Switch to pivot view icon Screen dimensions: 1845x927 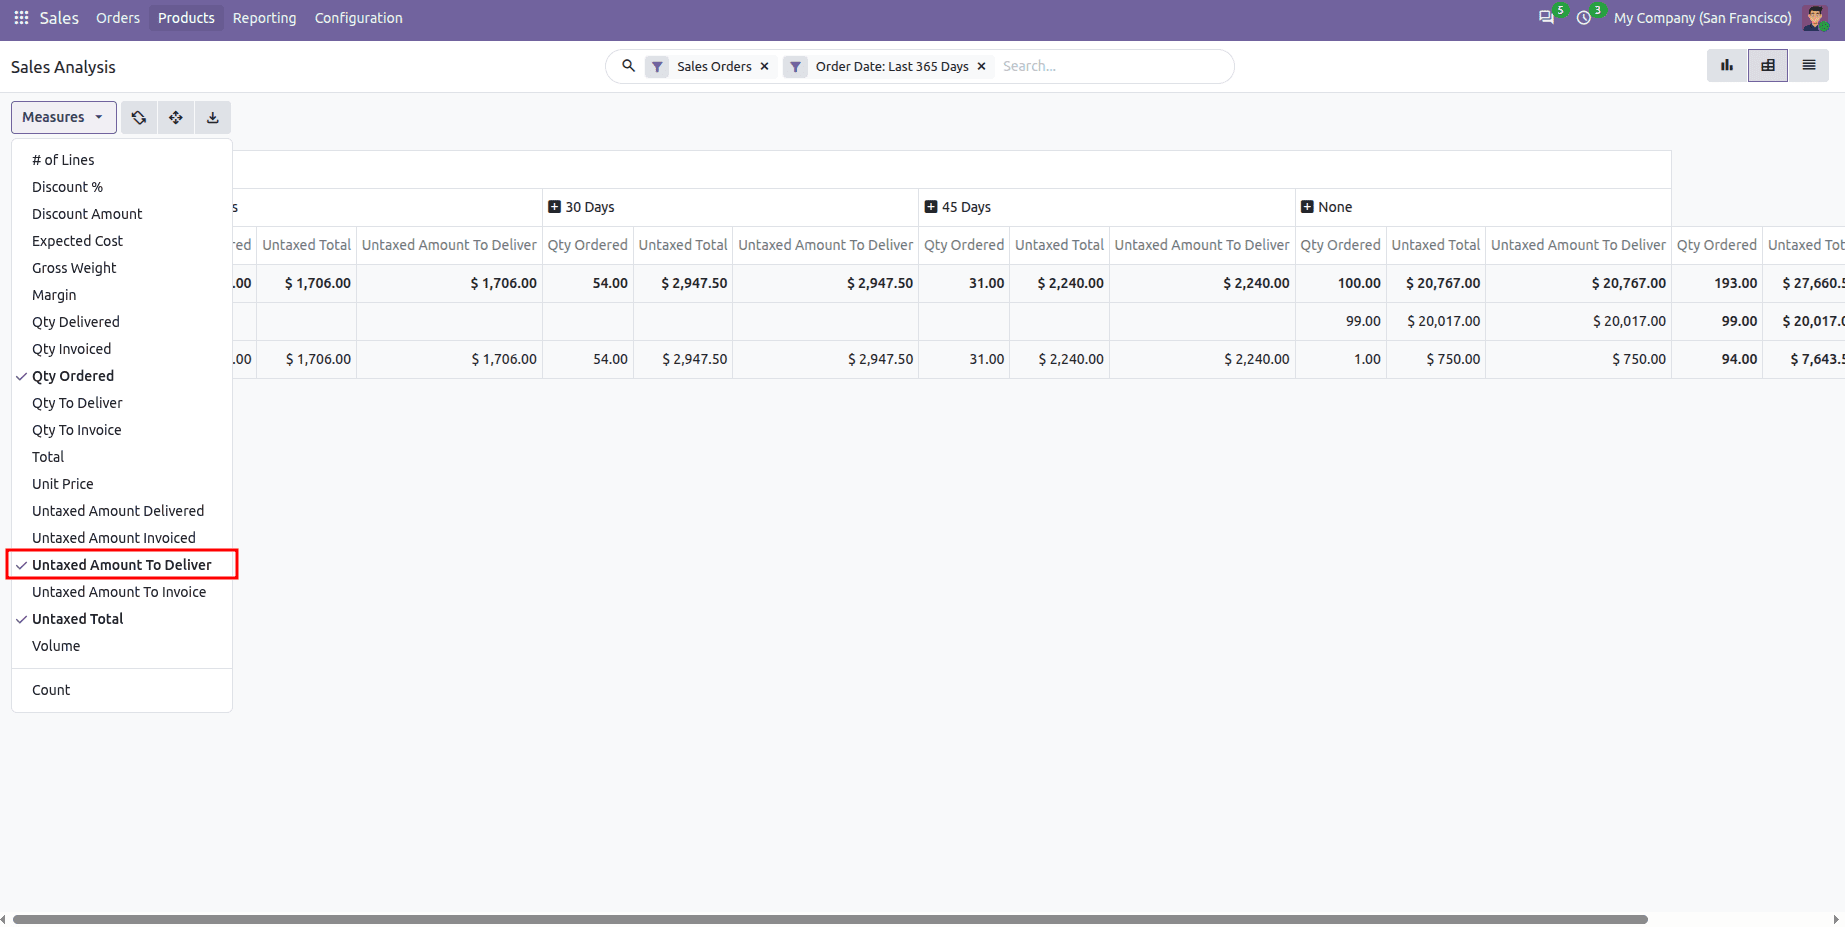click(x=1768, y=65)
